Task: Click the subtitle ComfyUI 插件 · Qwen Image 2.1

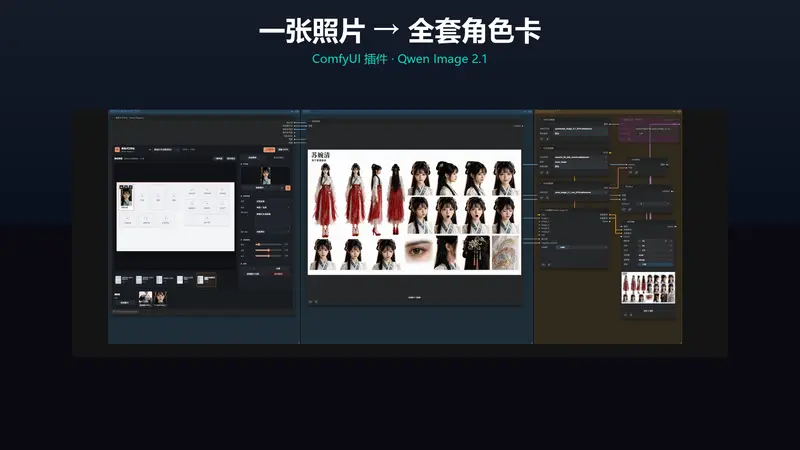Action: pyautogui.click(x=399, y=59)
